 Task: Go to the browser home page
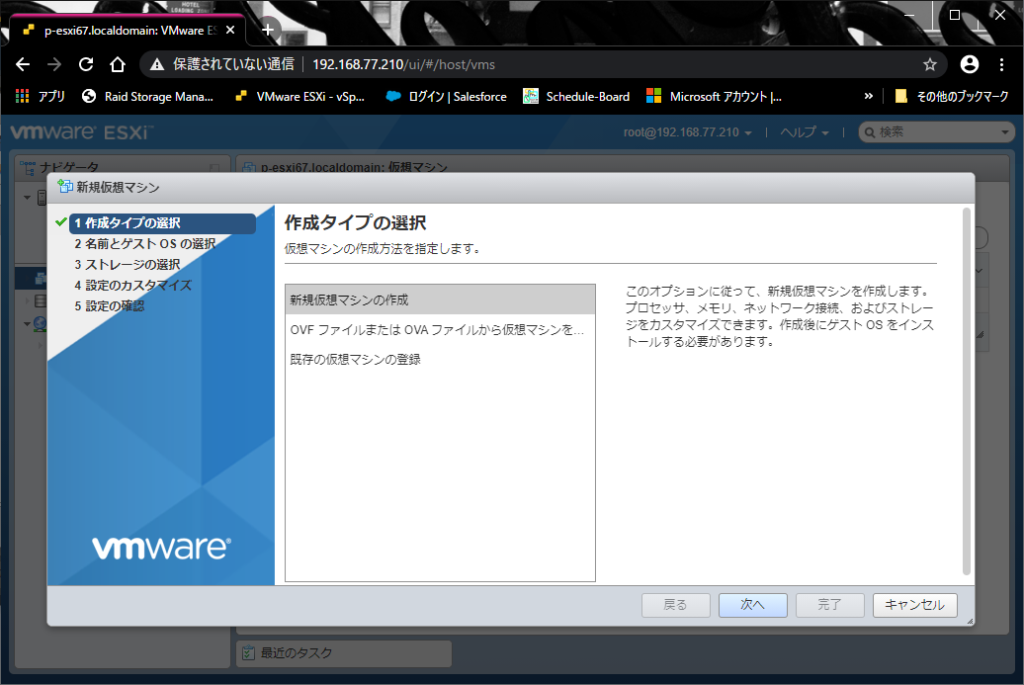(x=118, y=65)
